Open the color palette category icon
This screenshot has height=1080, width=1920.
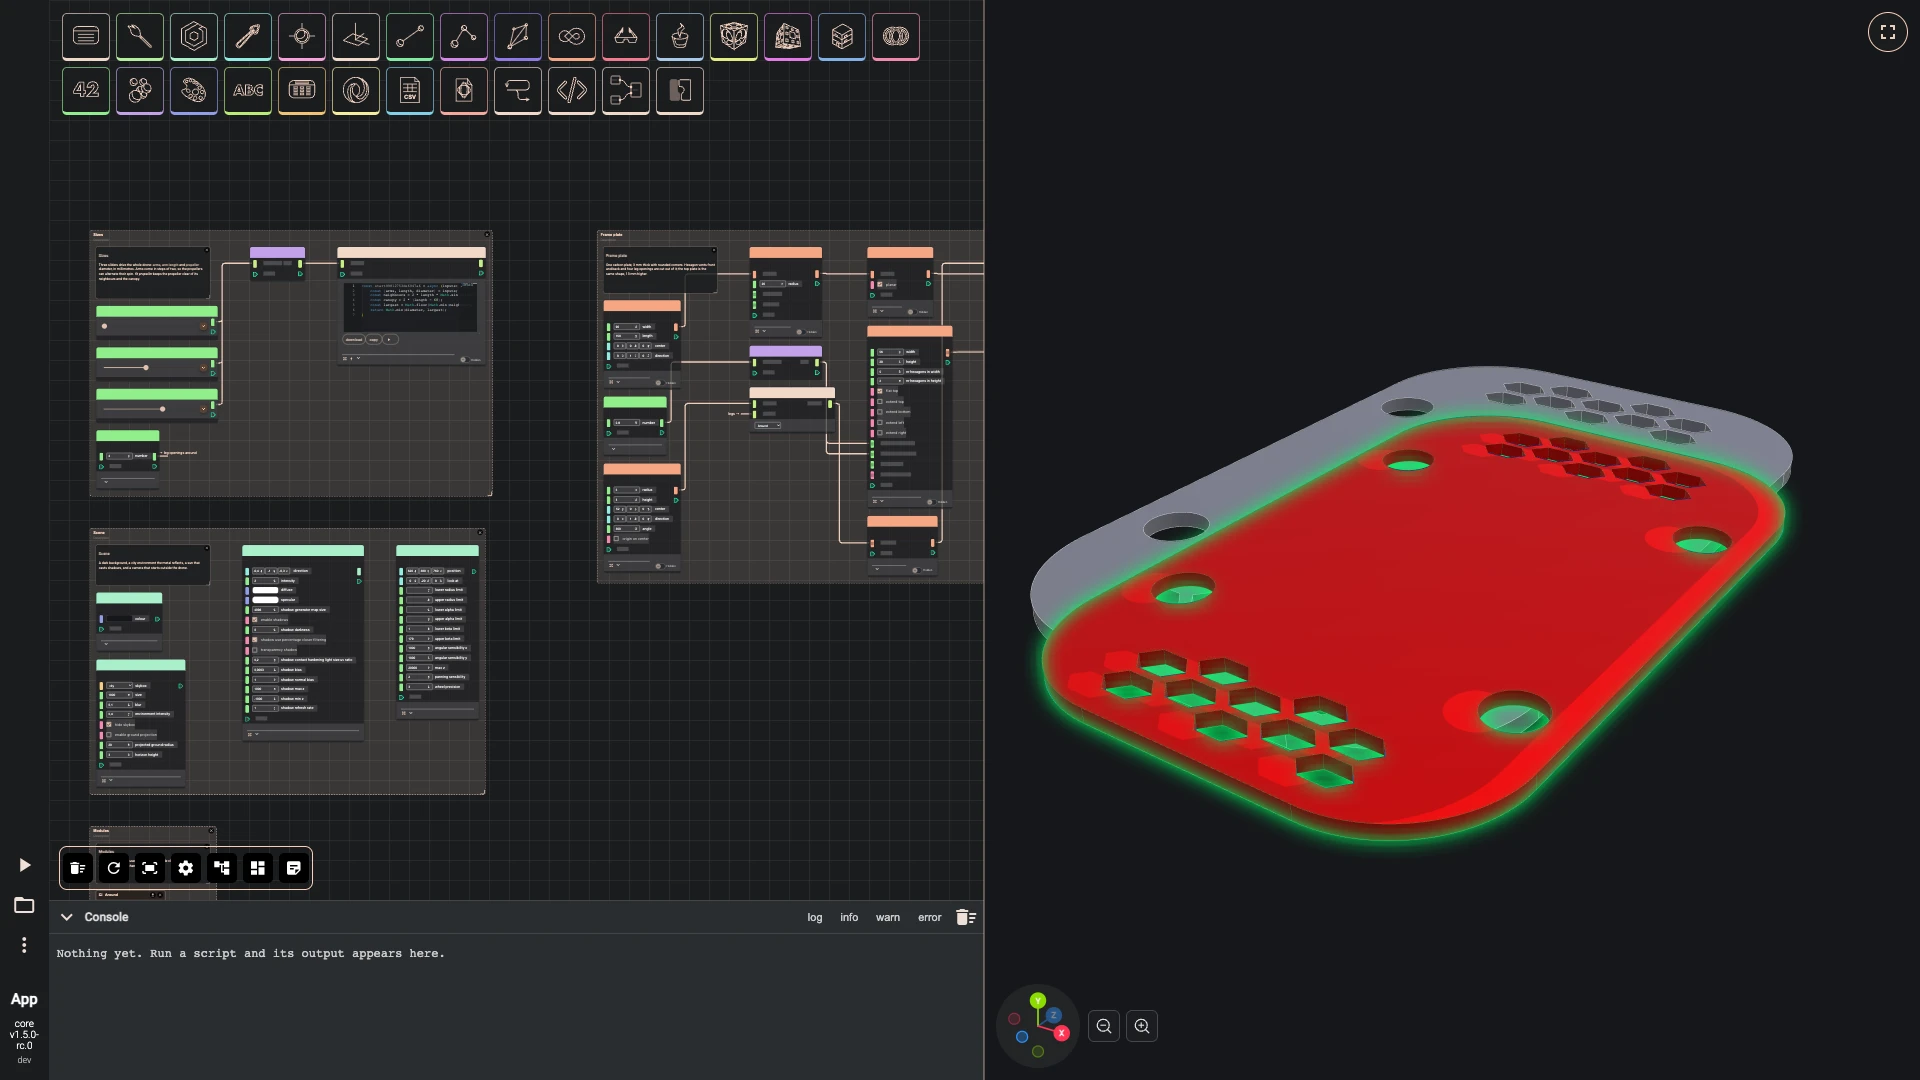point(194,91)
